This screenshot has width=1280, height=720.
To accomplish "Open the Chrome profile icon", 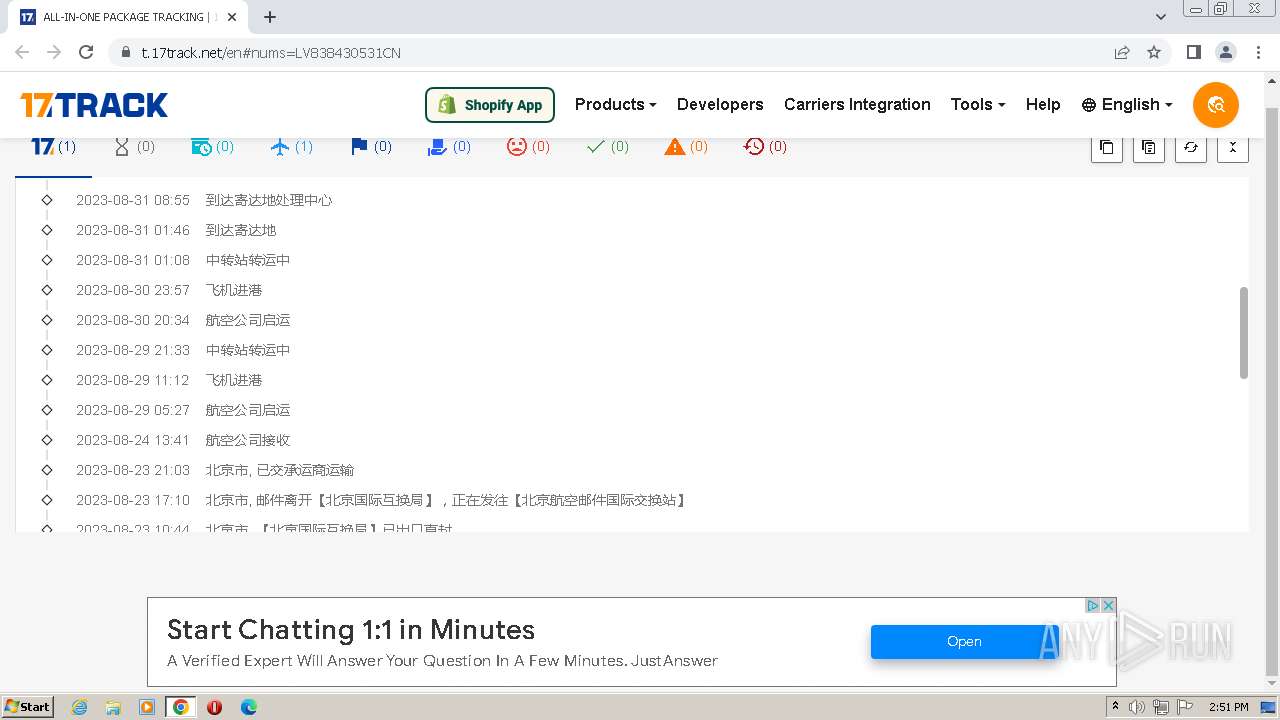I will [x=1225, y=52].
